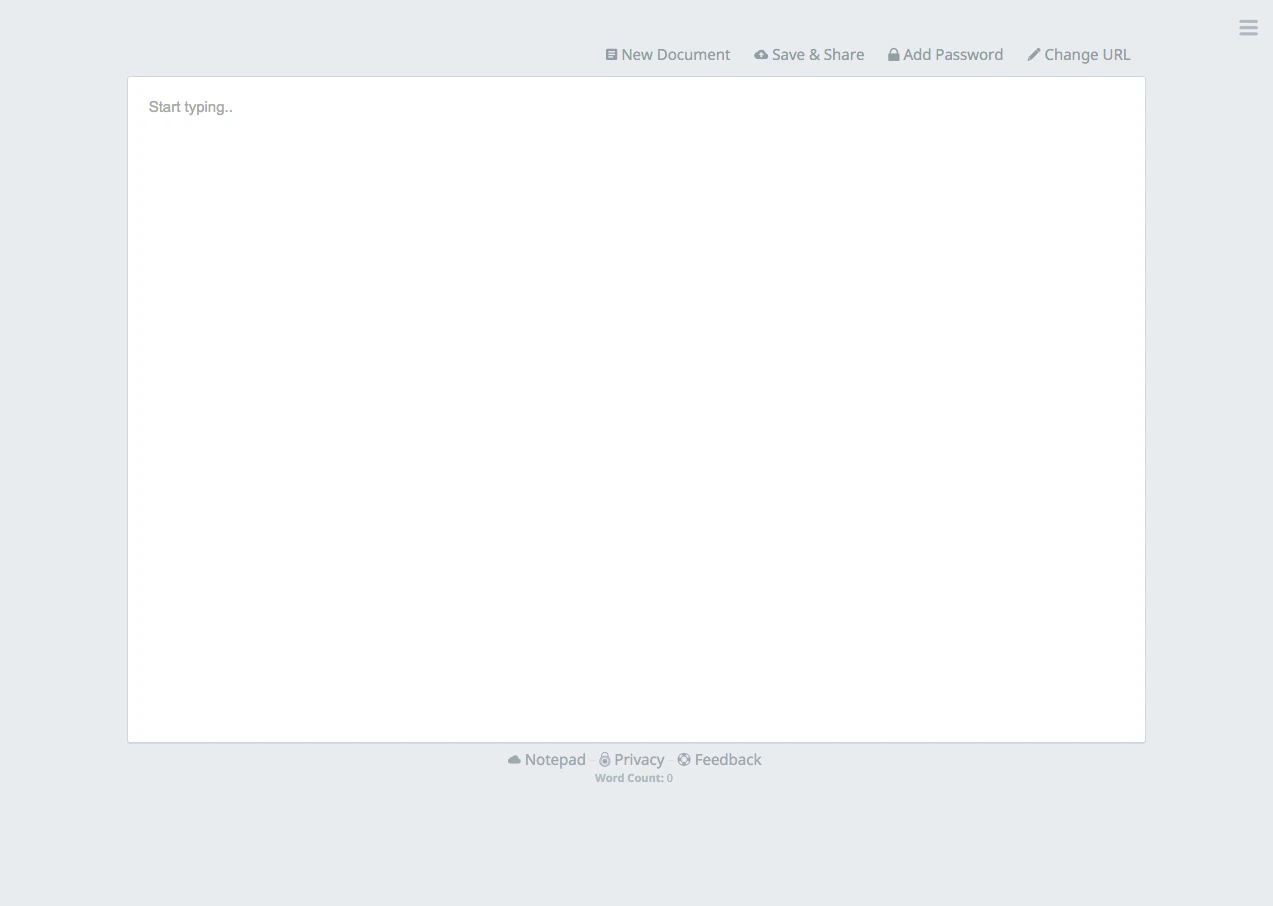Click the gray background outside the document
Screen dimensions: 1273x906
point(60,450)
